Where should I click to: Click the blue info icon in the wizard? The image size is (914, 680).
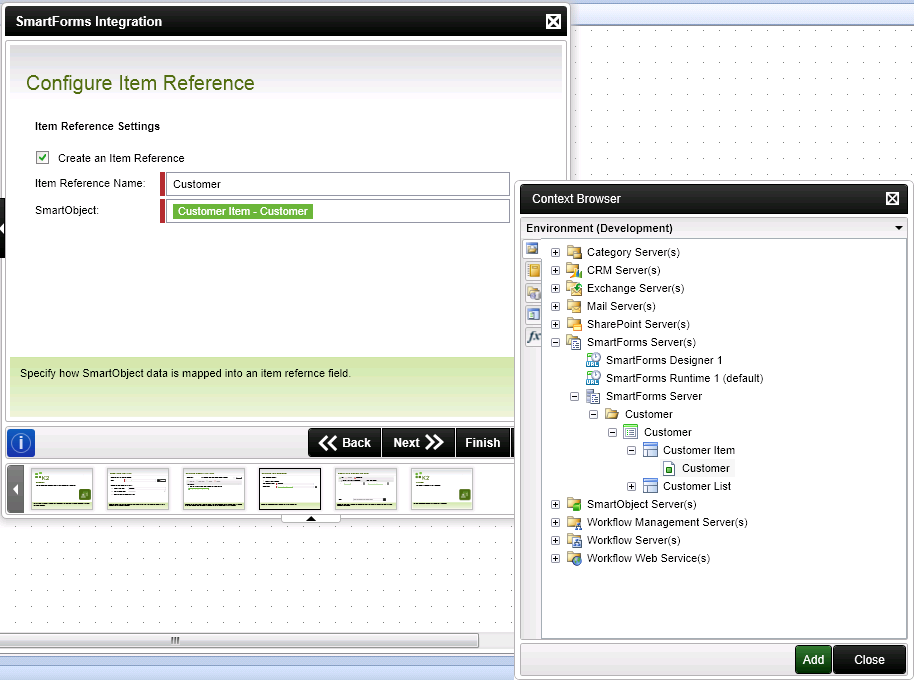(x=21, y=443)
